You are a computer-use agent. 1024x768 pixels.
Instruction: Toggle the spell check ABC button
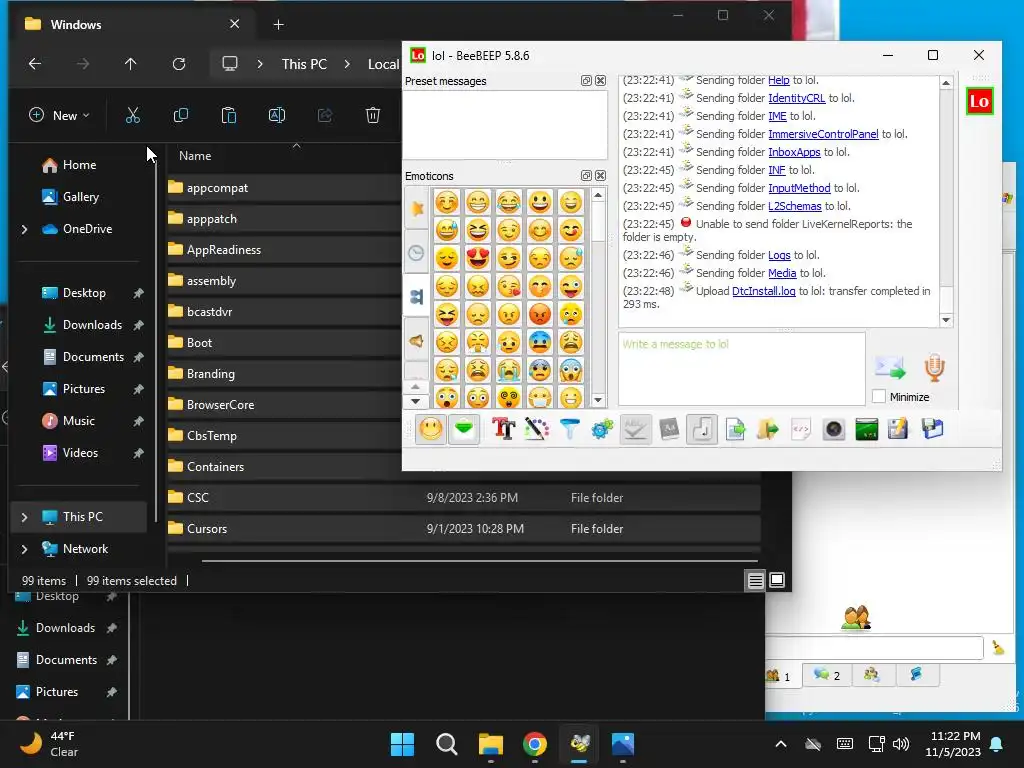(x=635, y=429)
